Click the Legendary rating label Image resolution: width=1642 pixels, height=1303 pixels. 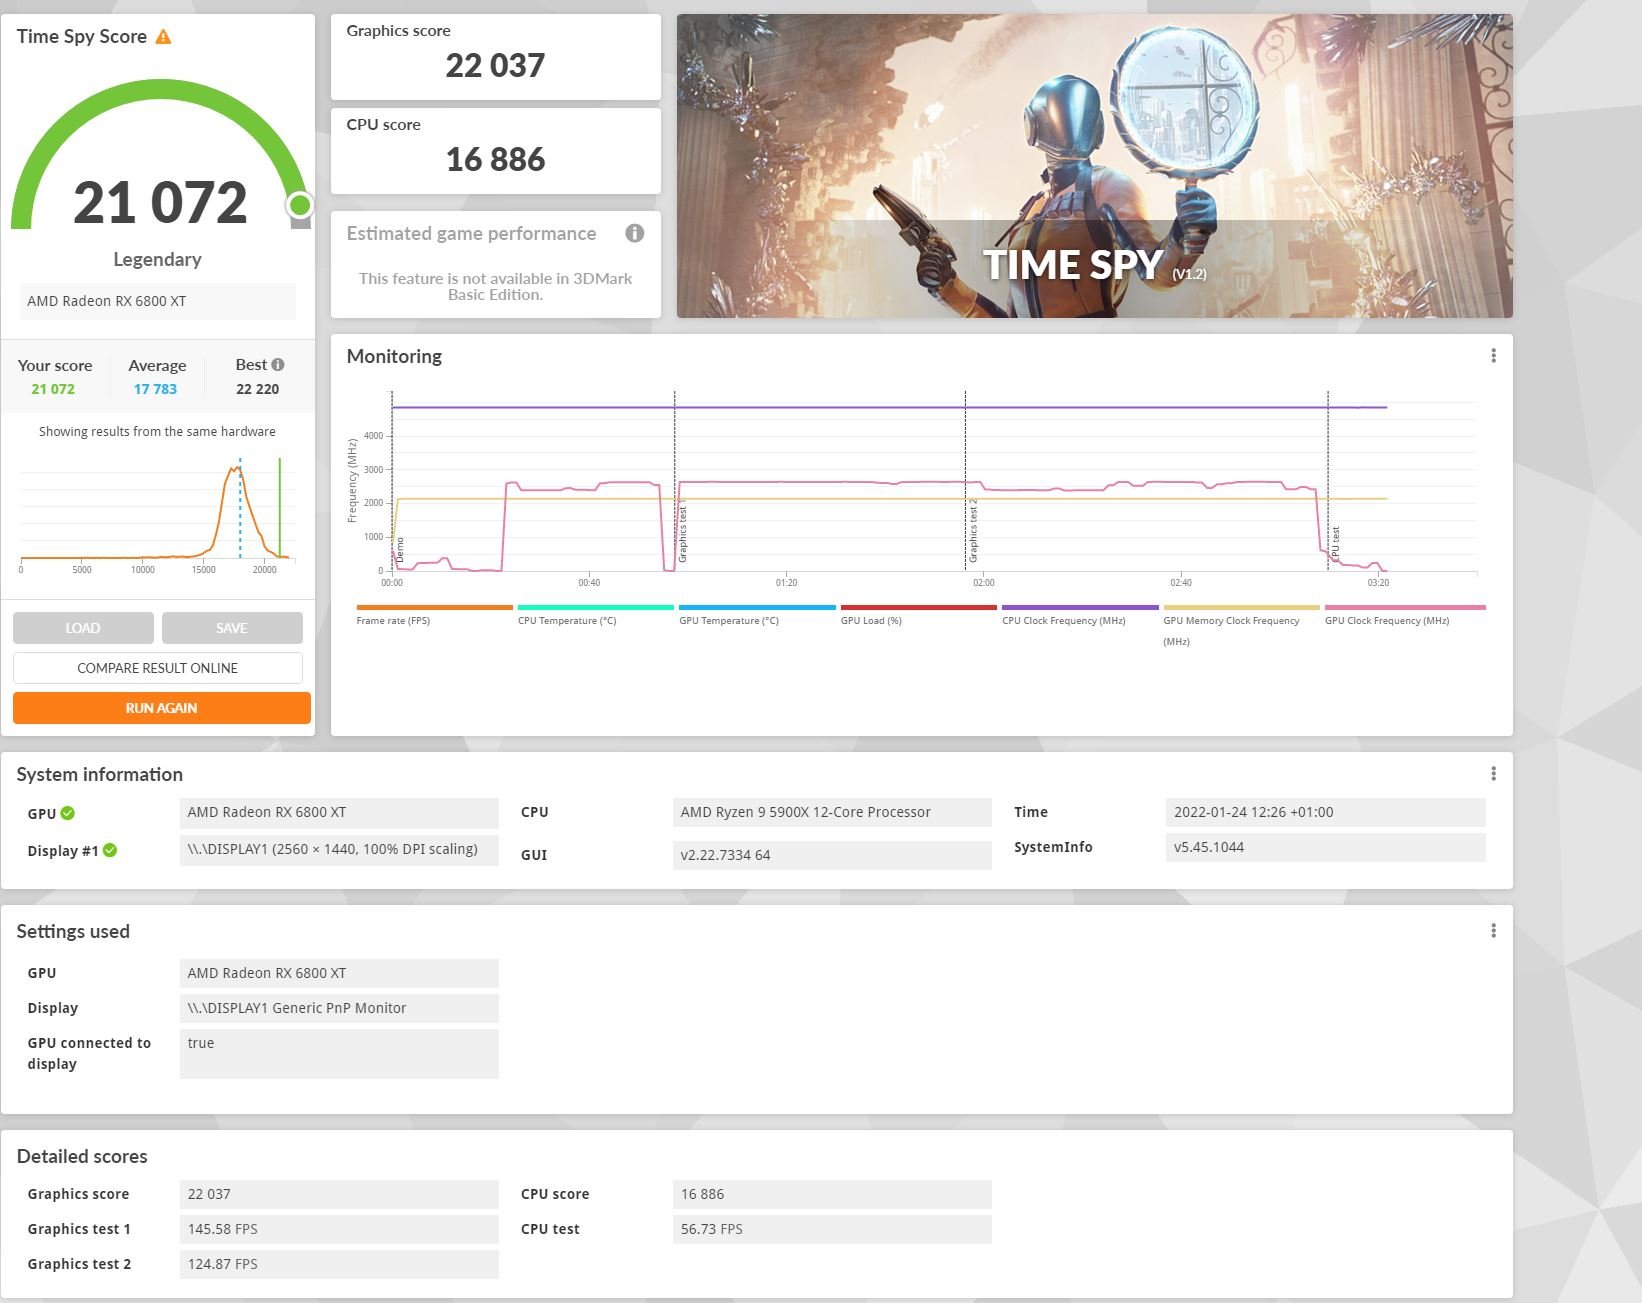click(x=157, y=260)
